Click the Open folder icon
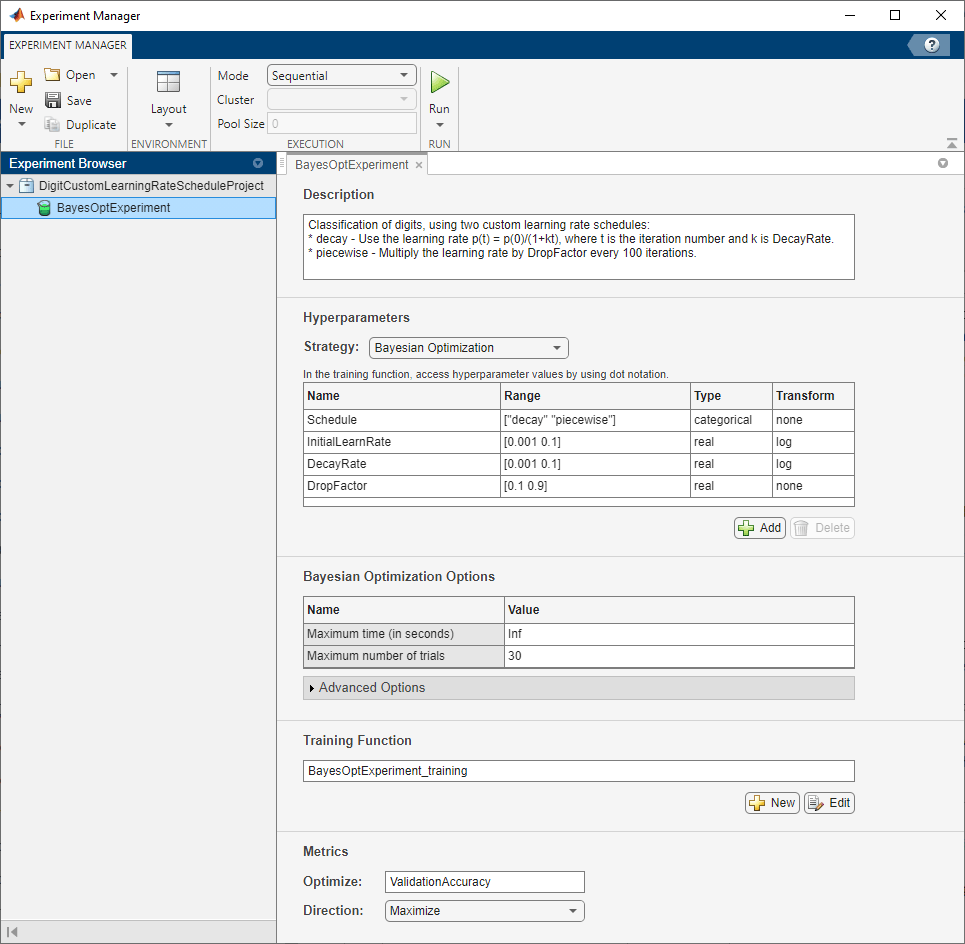 [53, 75]
